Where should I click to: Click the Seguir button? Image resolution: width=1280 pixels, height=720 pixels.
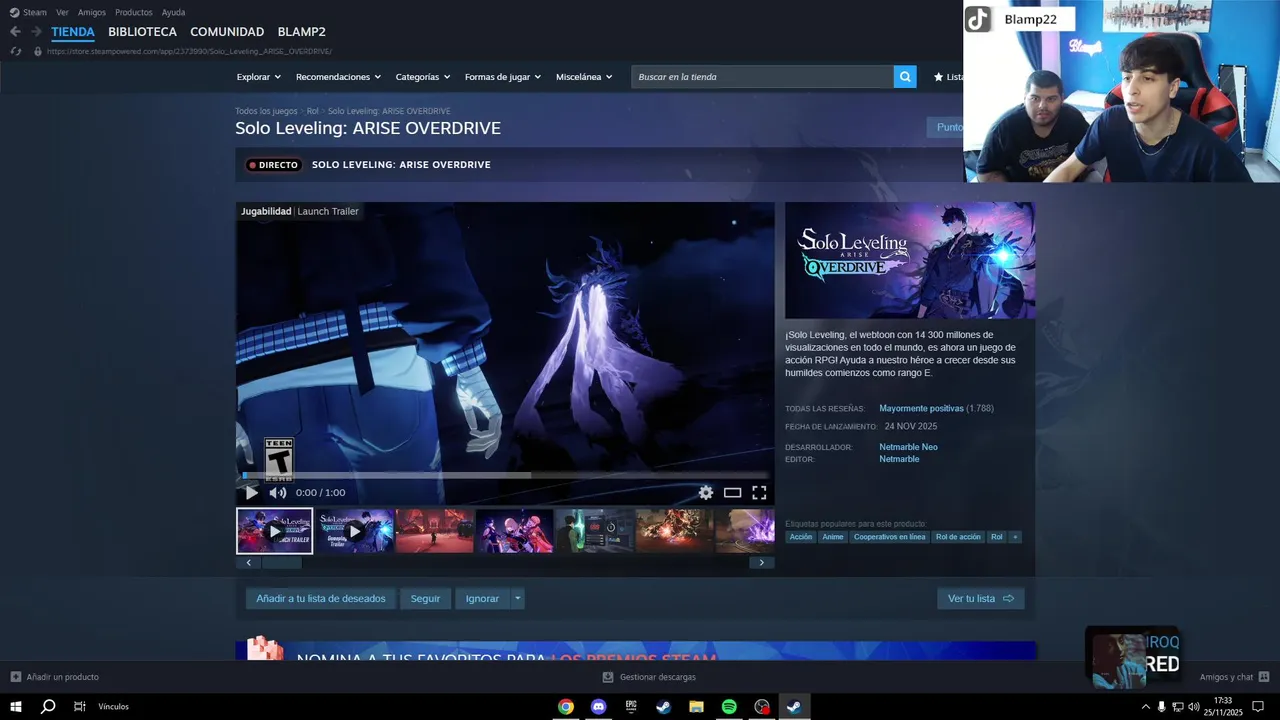425,599
